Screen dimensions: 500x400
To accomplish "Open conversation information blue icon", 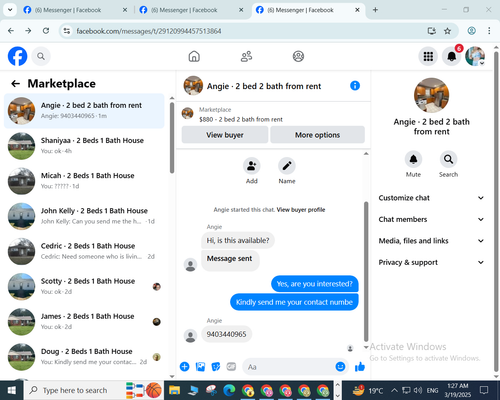I will tap(355, 86).
